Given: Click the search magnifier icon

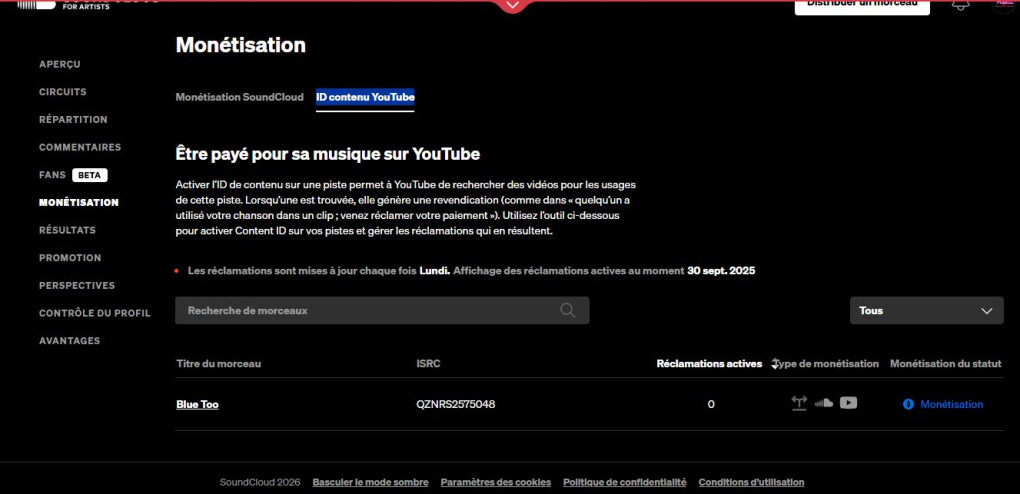Looking at the screenshot, I should pyautogui.click(x=567, y=310).
